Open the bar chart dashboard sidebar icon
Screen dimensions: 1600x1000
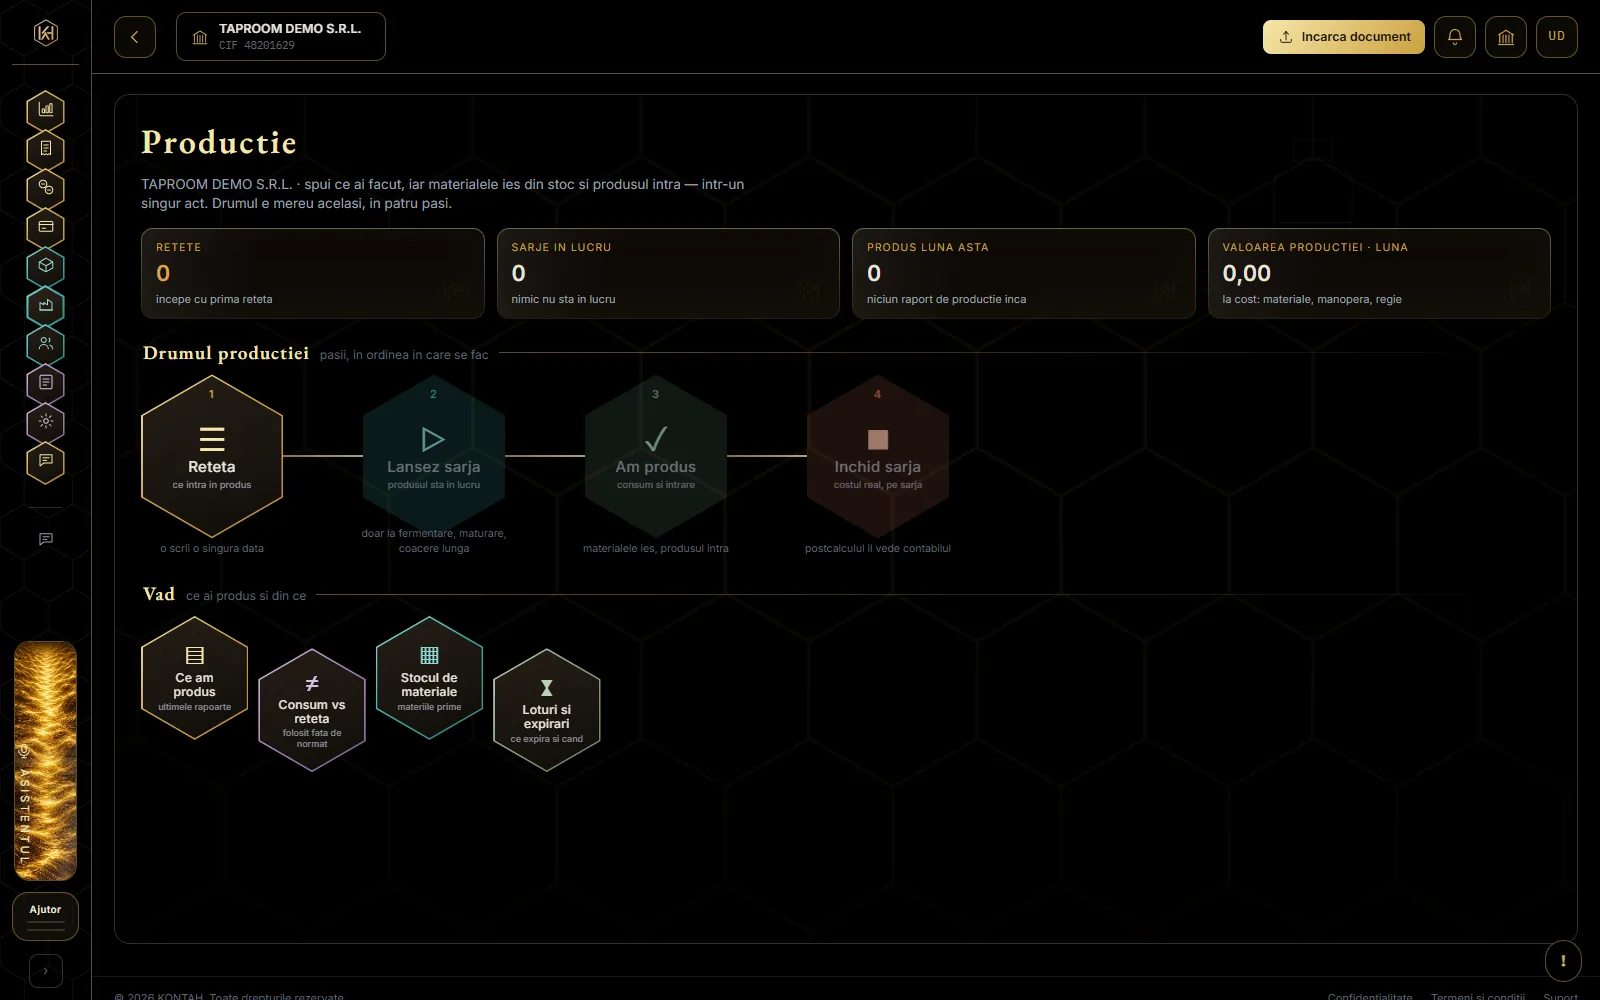point(46,110)
